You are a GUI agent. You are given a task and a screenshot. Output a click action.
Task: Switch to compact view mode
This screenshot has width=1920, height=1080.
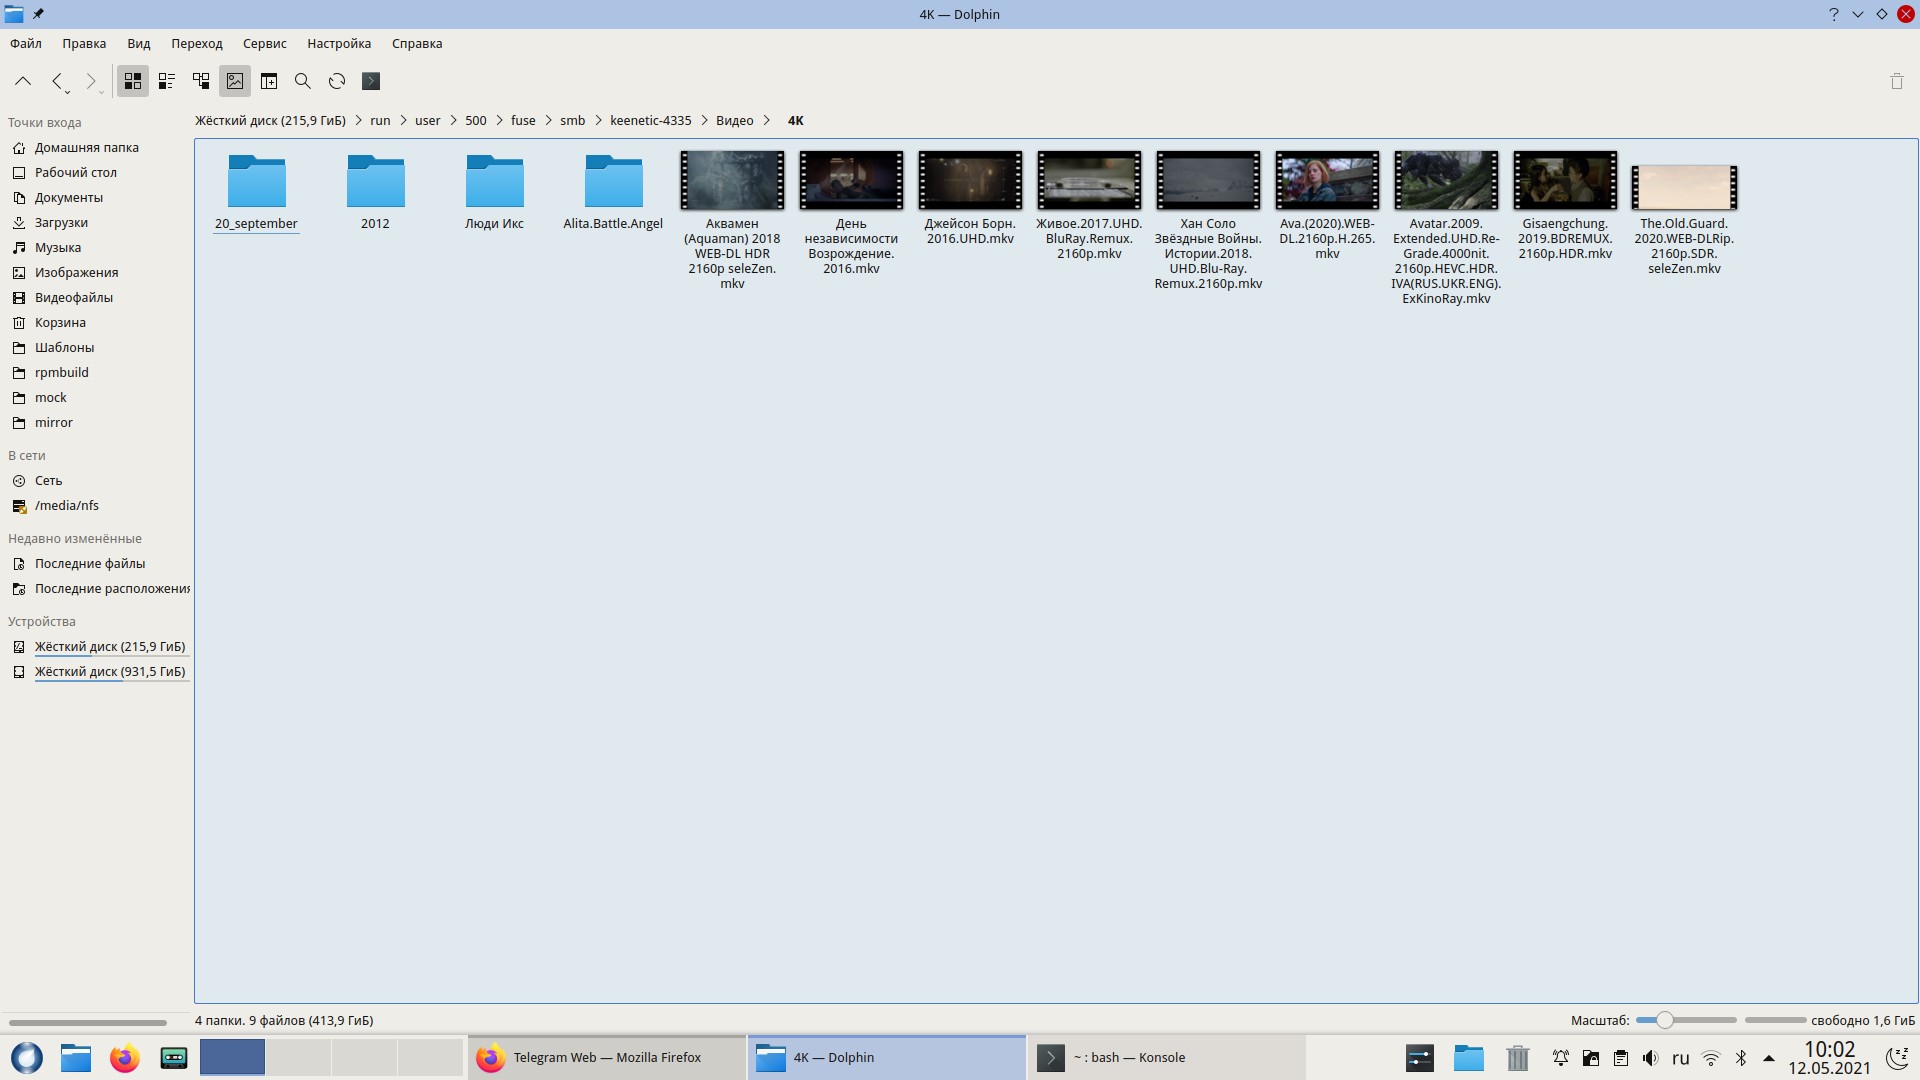[x=167, y=81]
